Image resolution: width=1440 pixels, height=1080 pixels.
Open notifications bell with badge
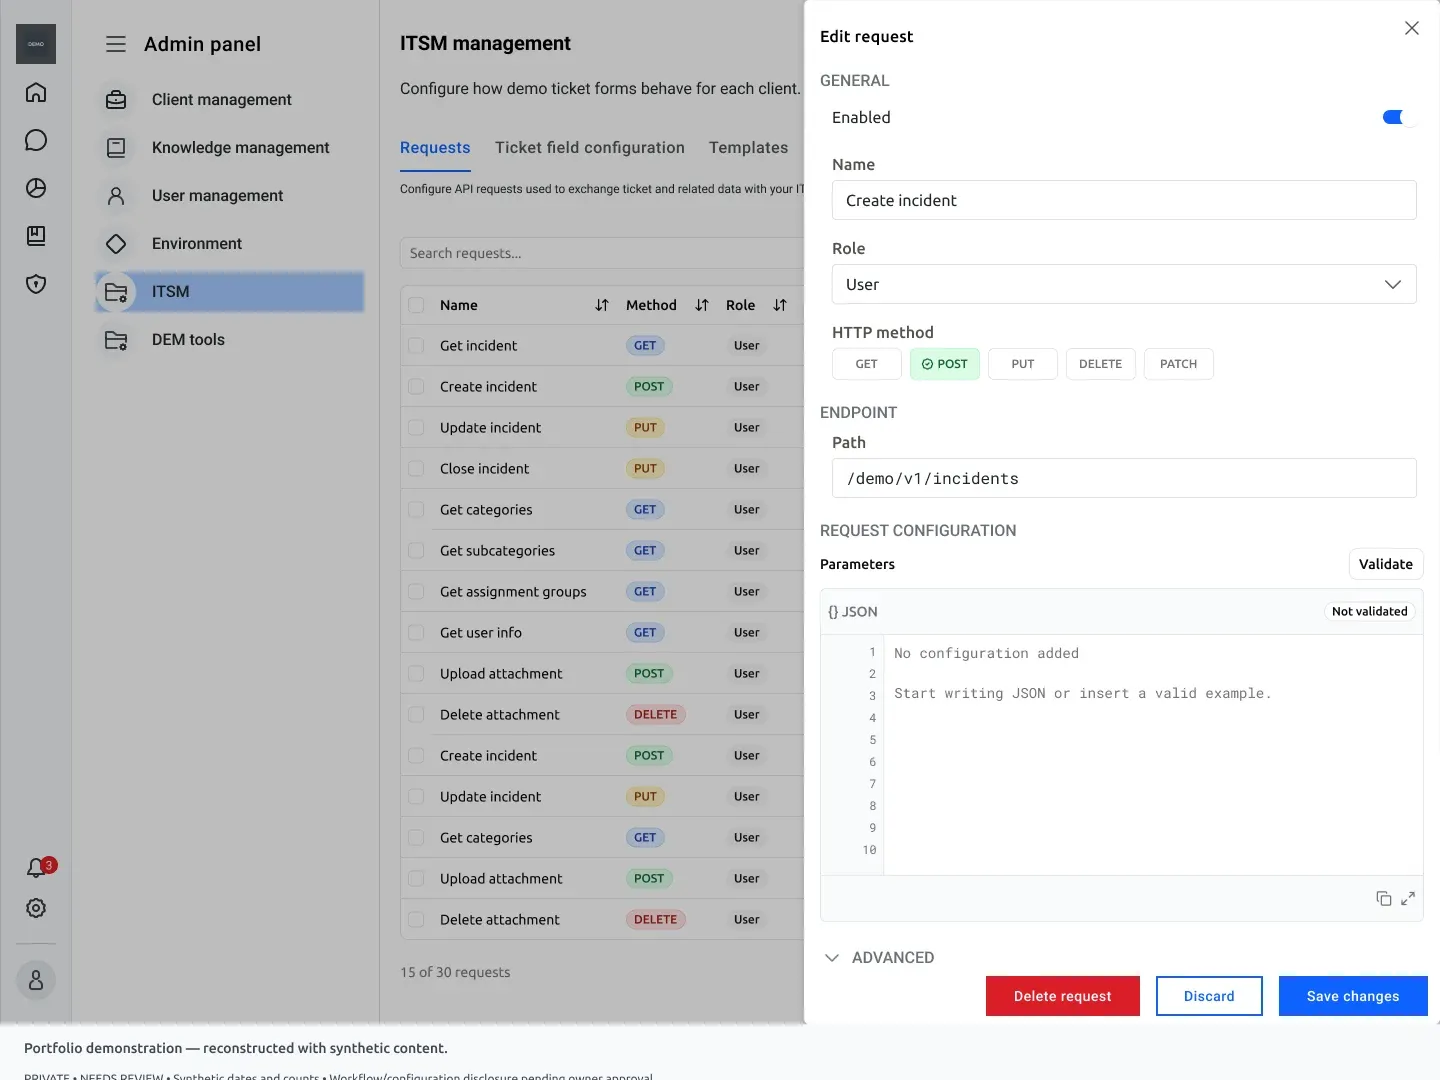(38, 867)
